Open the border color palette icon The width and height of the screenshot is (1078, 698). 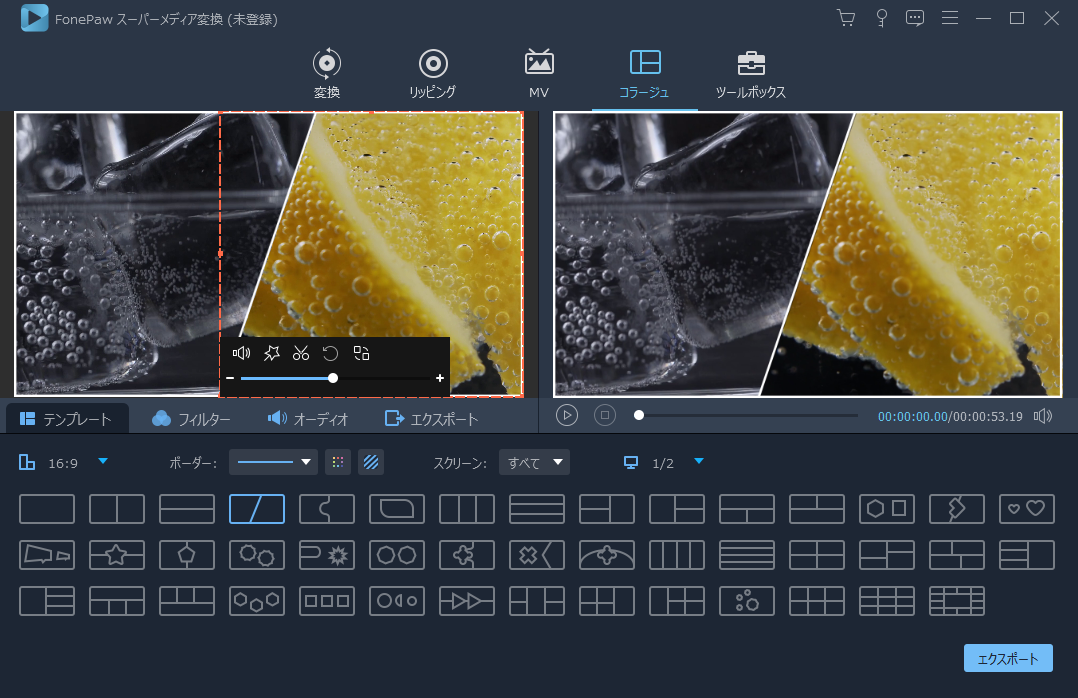[x=338, y=462]
